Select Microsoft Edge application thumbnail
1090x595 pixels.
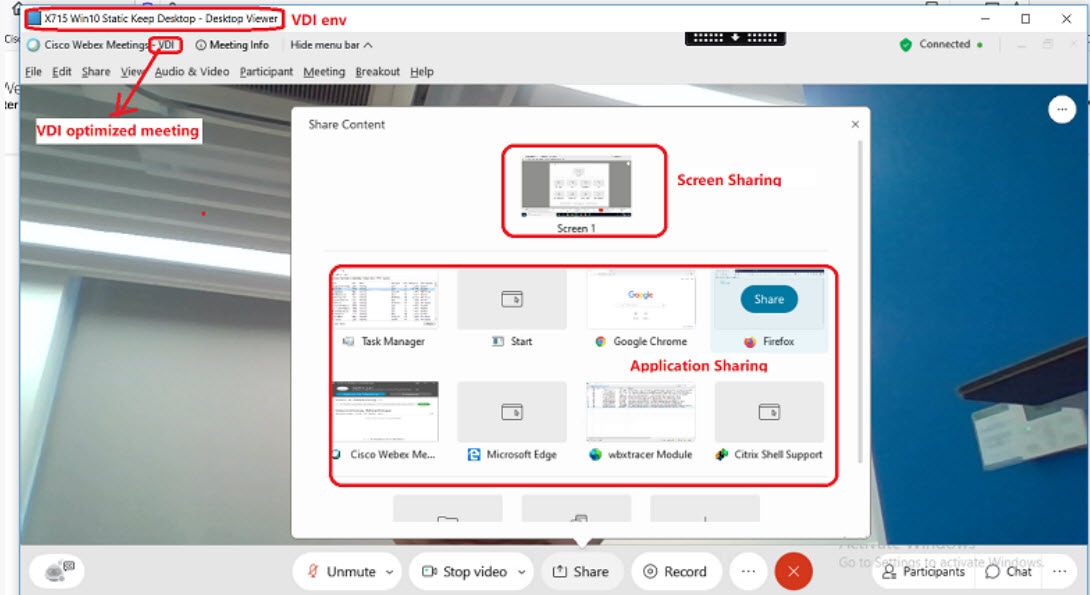tap(512, 411)
